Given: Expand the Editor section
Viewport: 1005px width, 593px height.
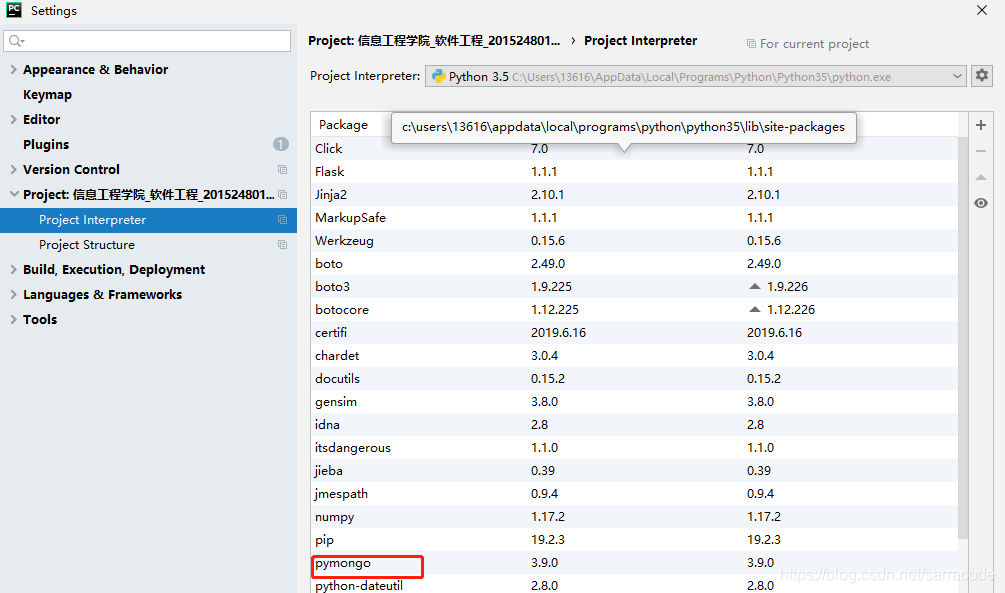Looking at the screenshot, I should tap(13, 119).
